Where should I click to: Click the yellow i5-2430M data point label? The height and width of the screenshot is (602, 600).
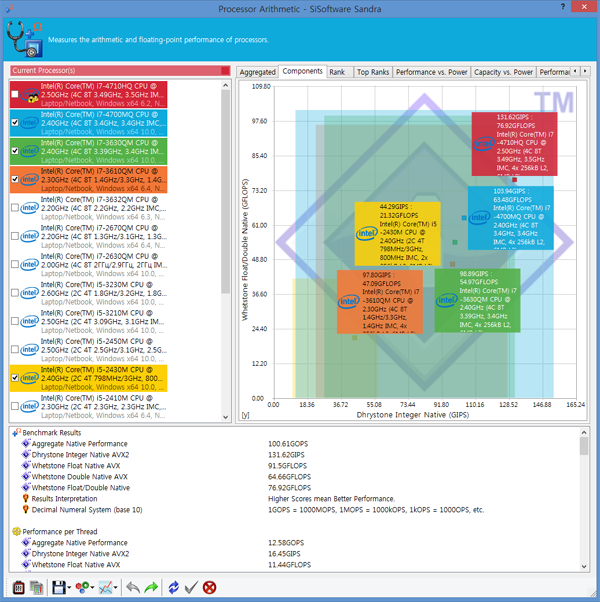397,233
